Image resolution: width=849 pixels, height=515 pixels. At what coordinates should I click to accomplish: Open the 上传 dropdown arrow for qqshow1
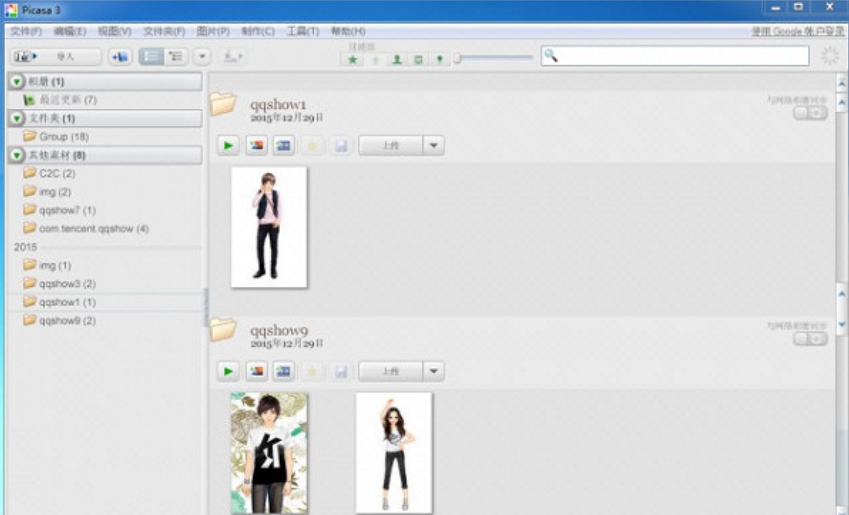pyautogui.click(x=433, y=146)
